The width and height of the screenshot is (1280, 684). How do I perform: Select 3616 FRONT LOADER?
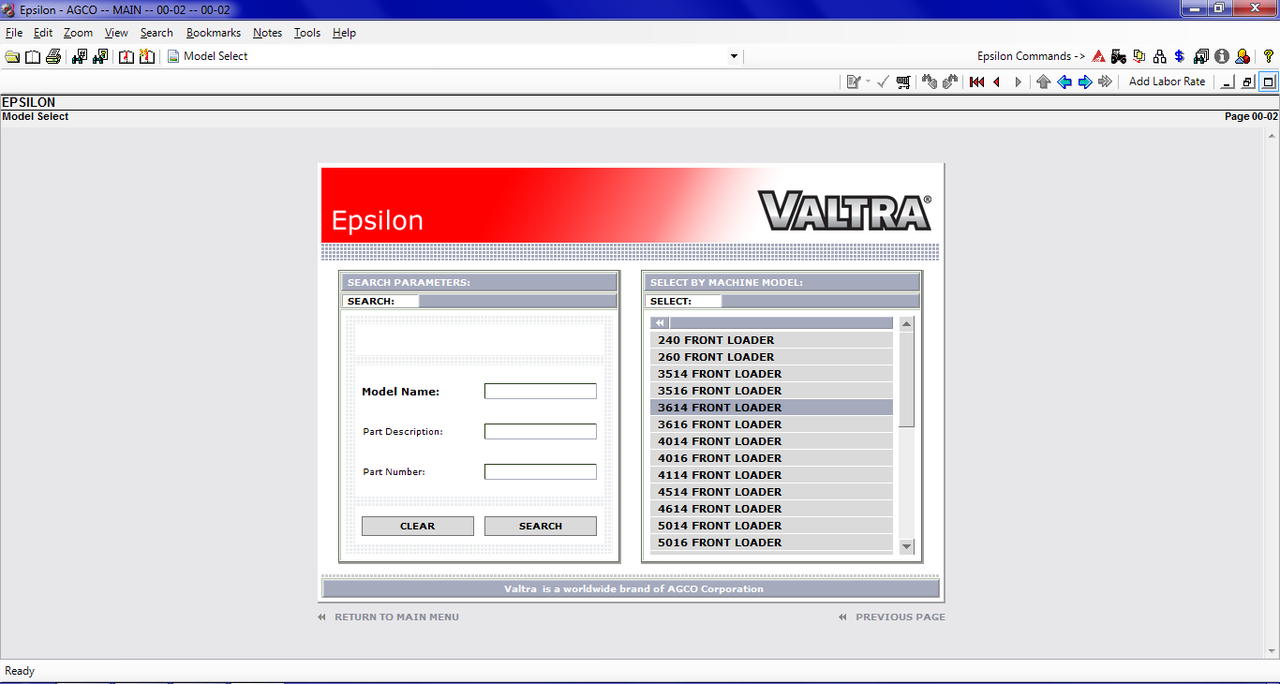tap(771, 424)
